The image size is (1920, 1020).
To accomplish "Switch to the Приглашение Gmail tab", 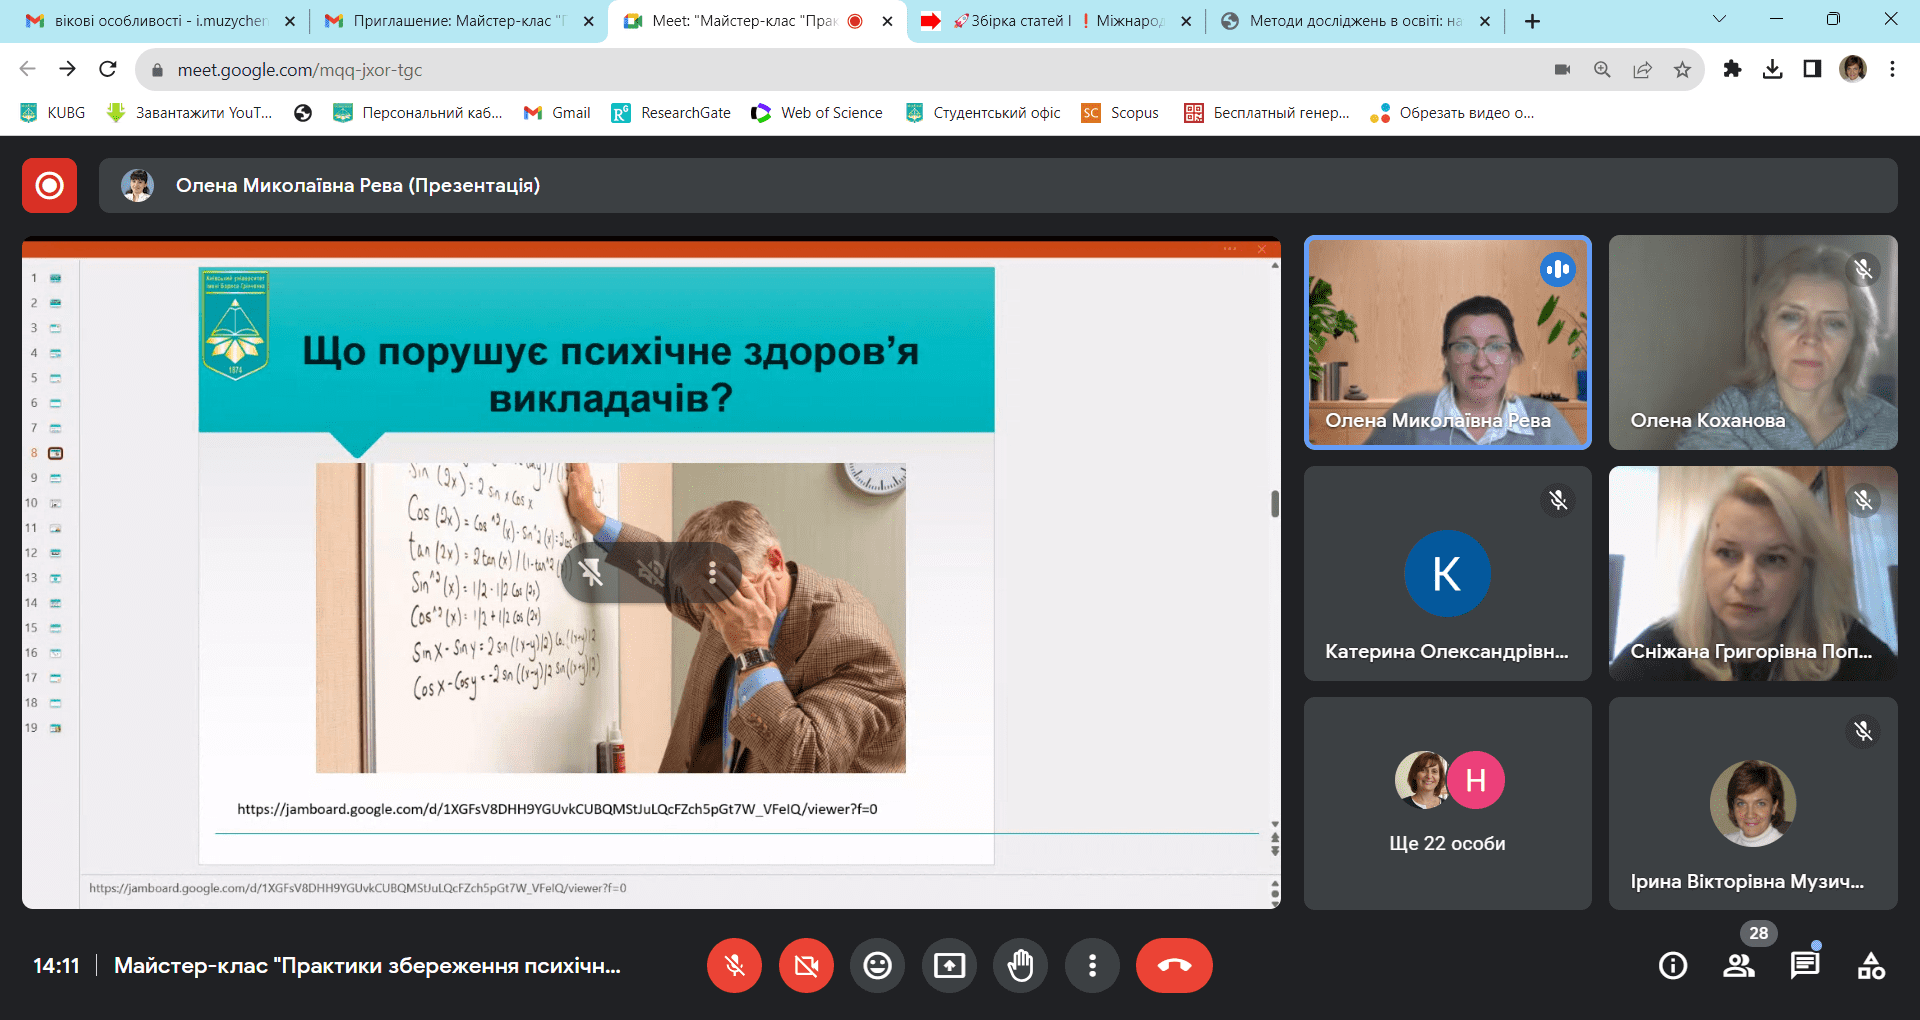I will click(450, 19).
